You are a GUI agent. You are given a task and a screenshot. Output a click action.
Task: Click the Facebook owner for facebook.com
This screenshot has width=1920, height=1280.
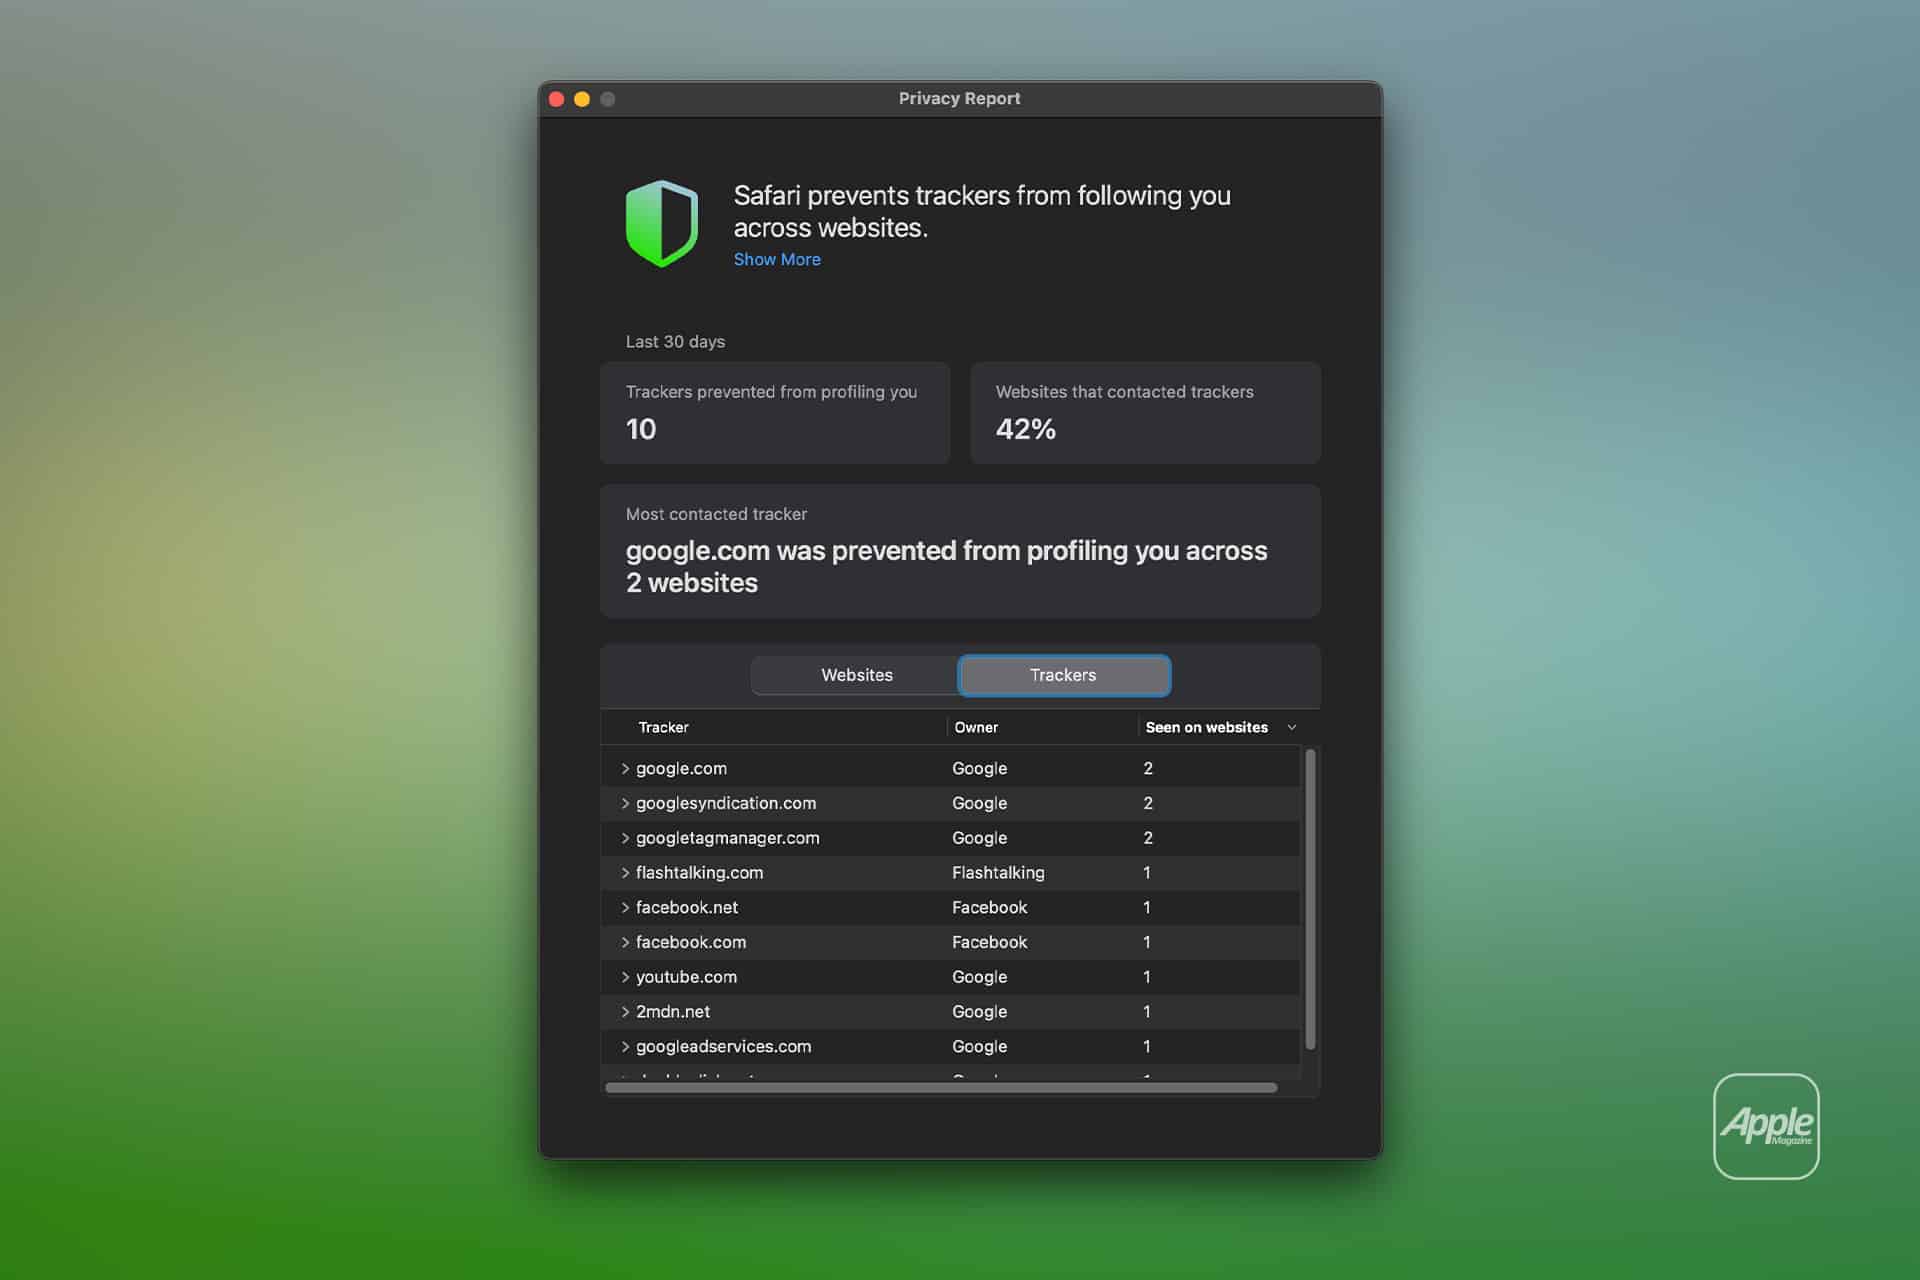989,942
